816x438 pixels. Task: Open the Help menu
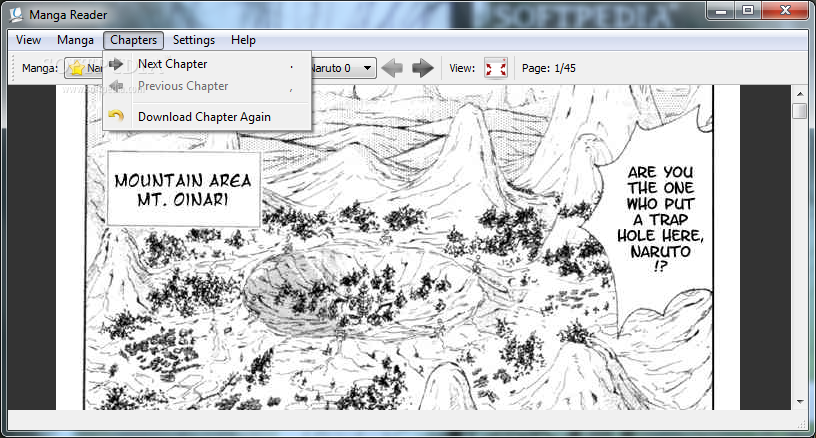(x=243, y=40)
